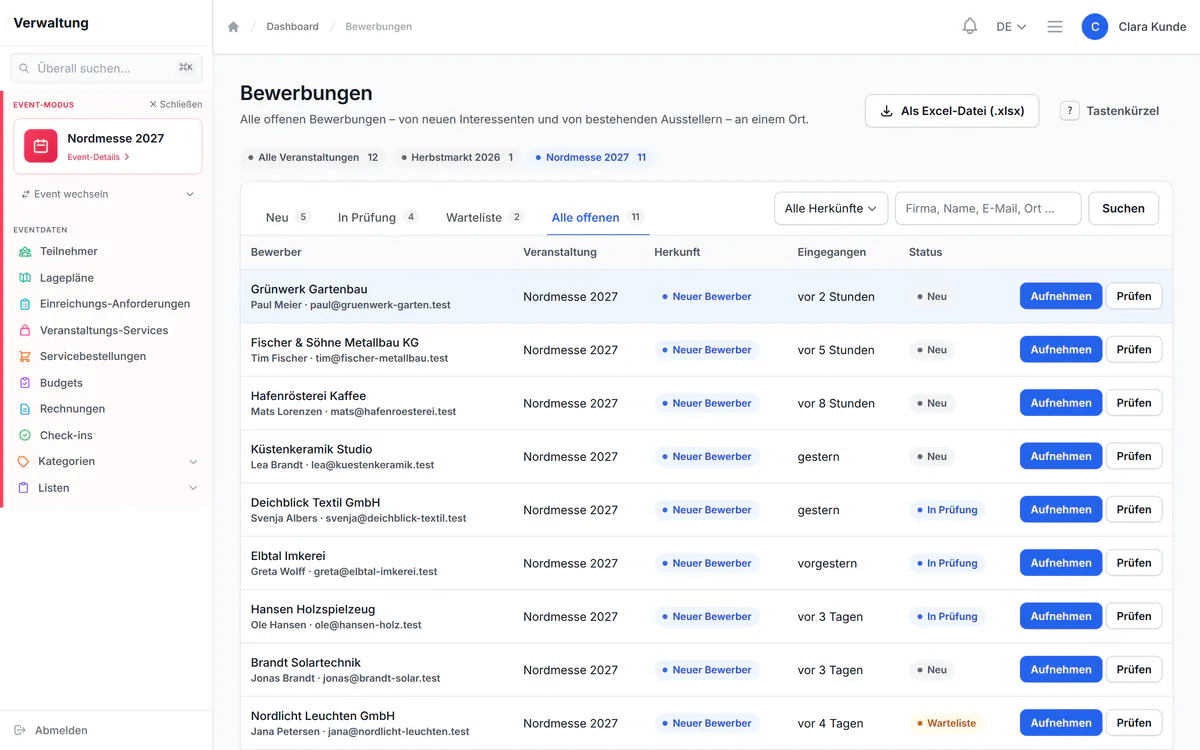Expand the Kategorien section
The image size is (1200, 750).
(x=106, y=462)
